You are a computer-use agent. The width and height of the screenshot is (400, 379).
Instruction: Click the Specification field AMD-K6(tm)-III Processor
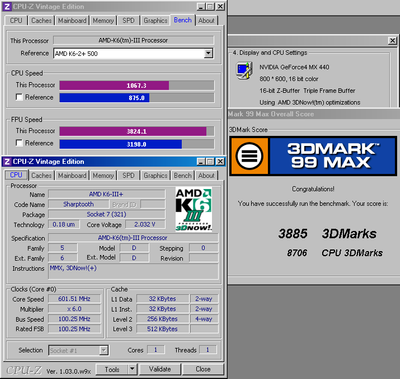coord(133,238)
